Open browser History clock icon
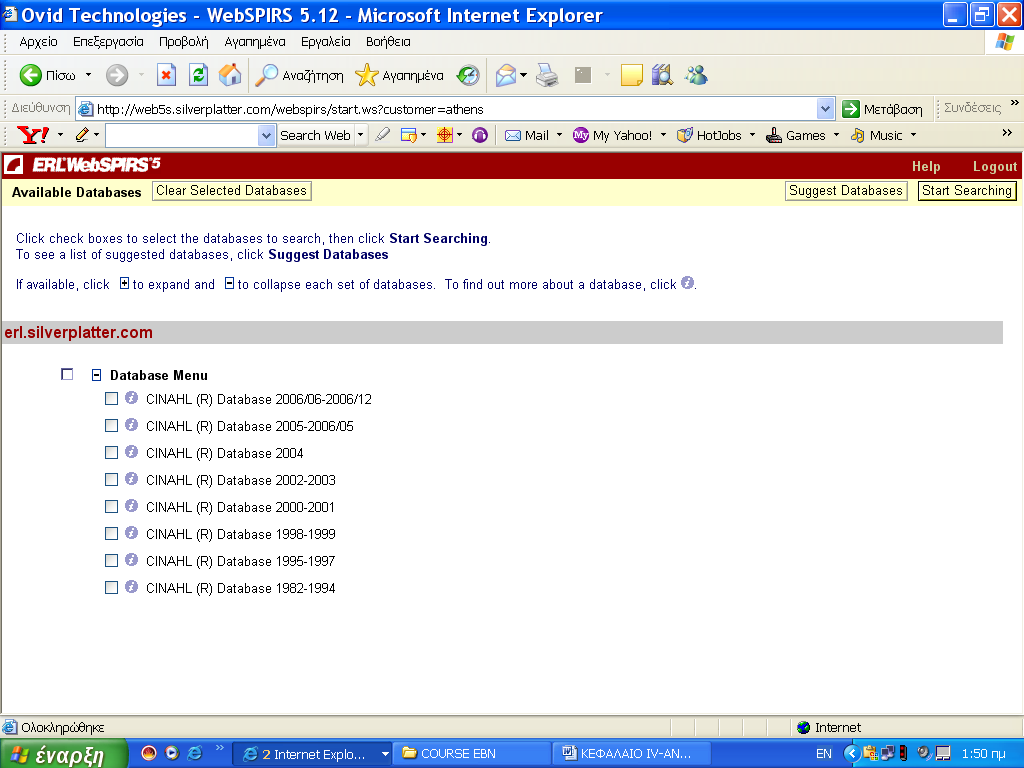Screen dimensions: 1024x768 [468, 75]
